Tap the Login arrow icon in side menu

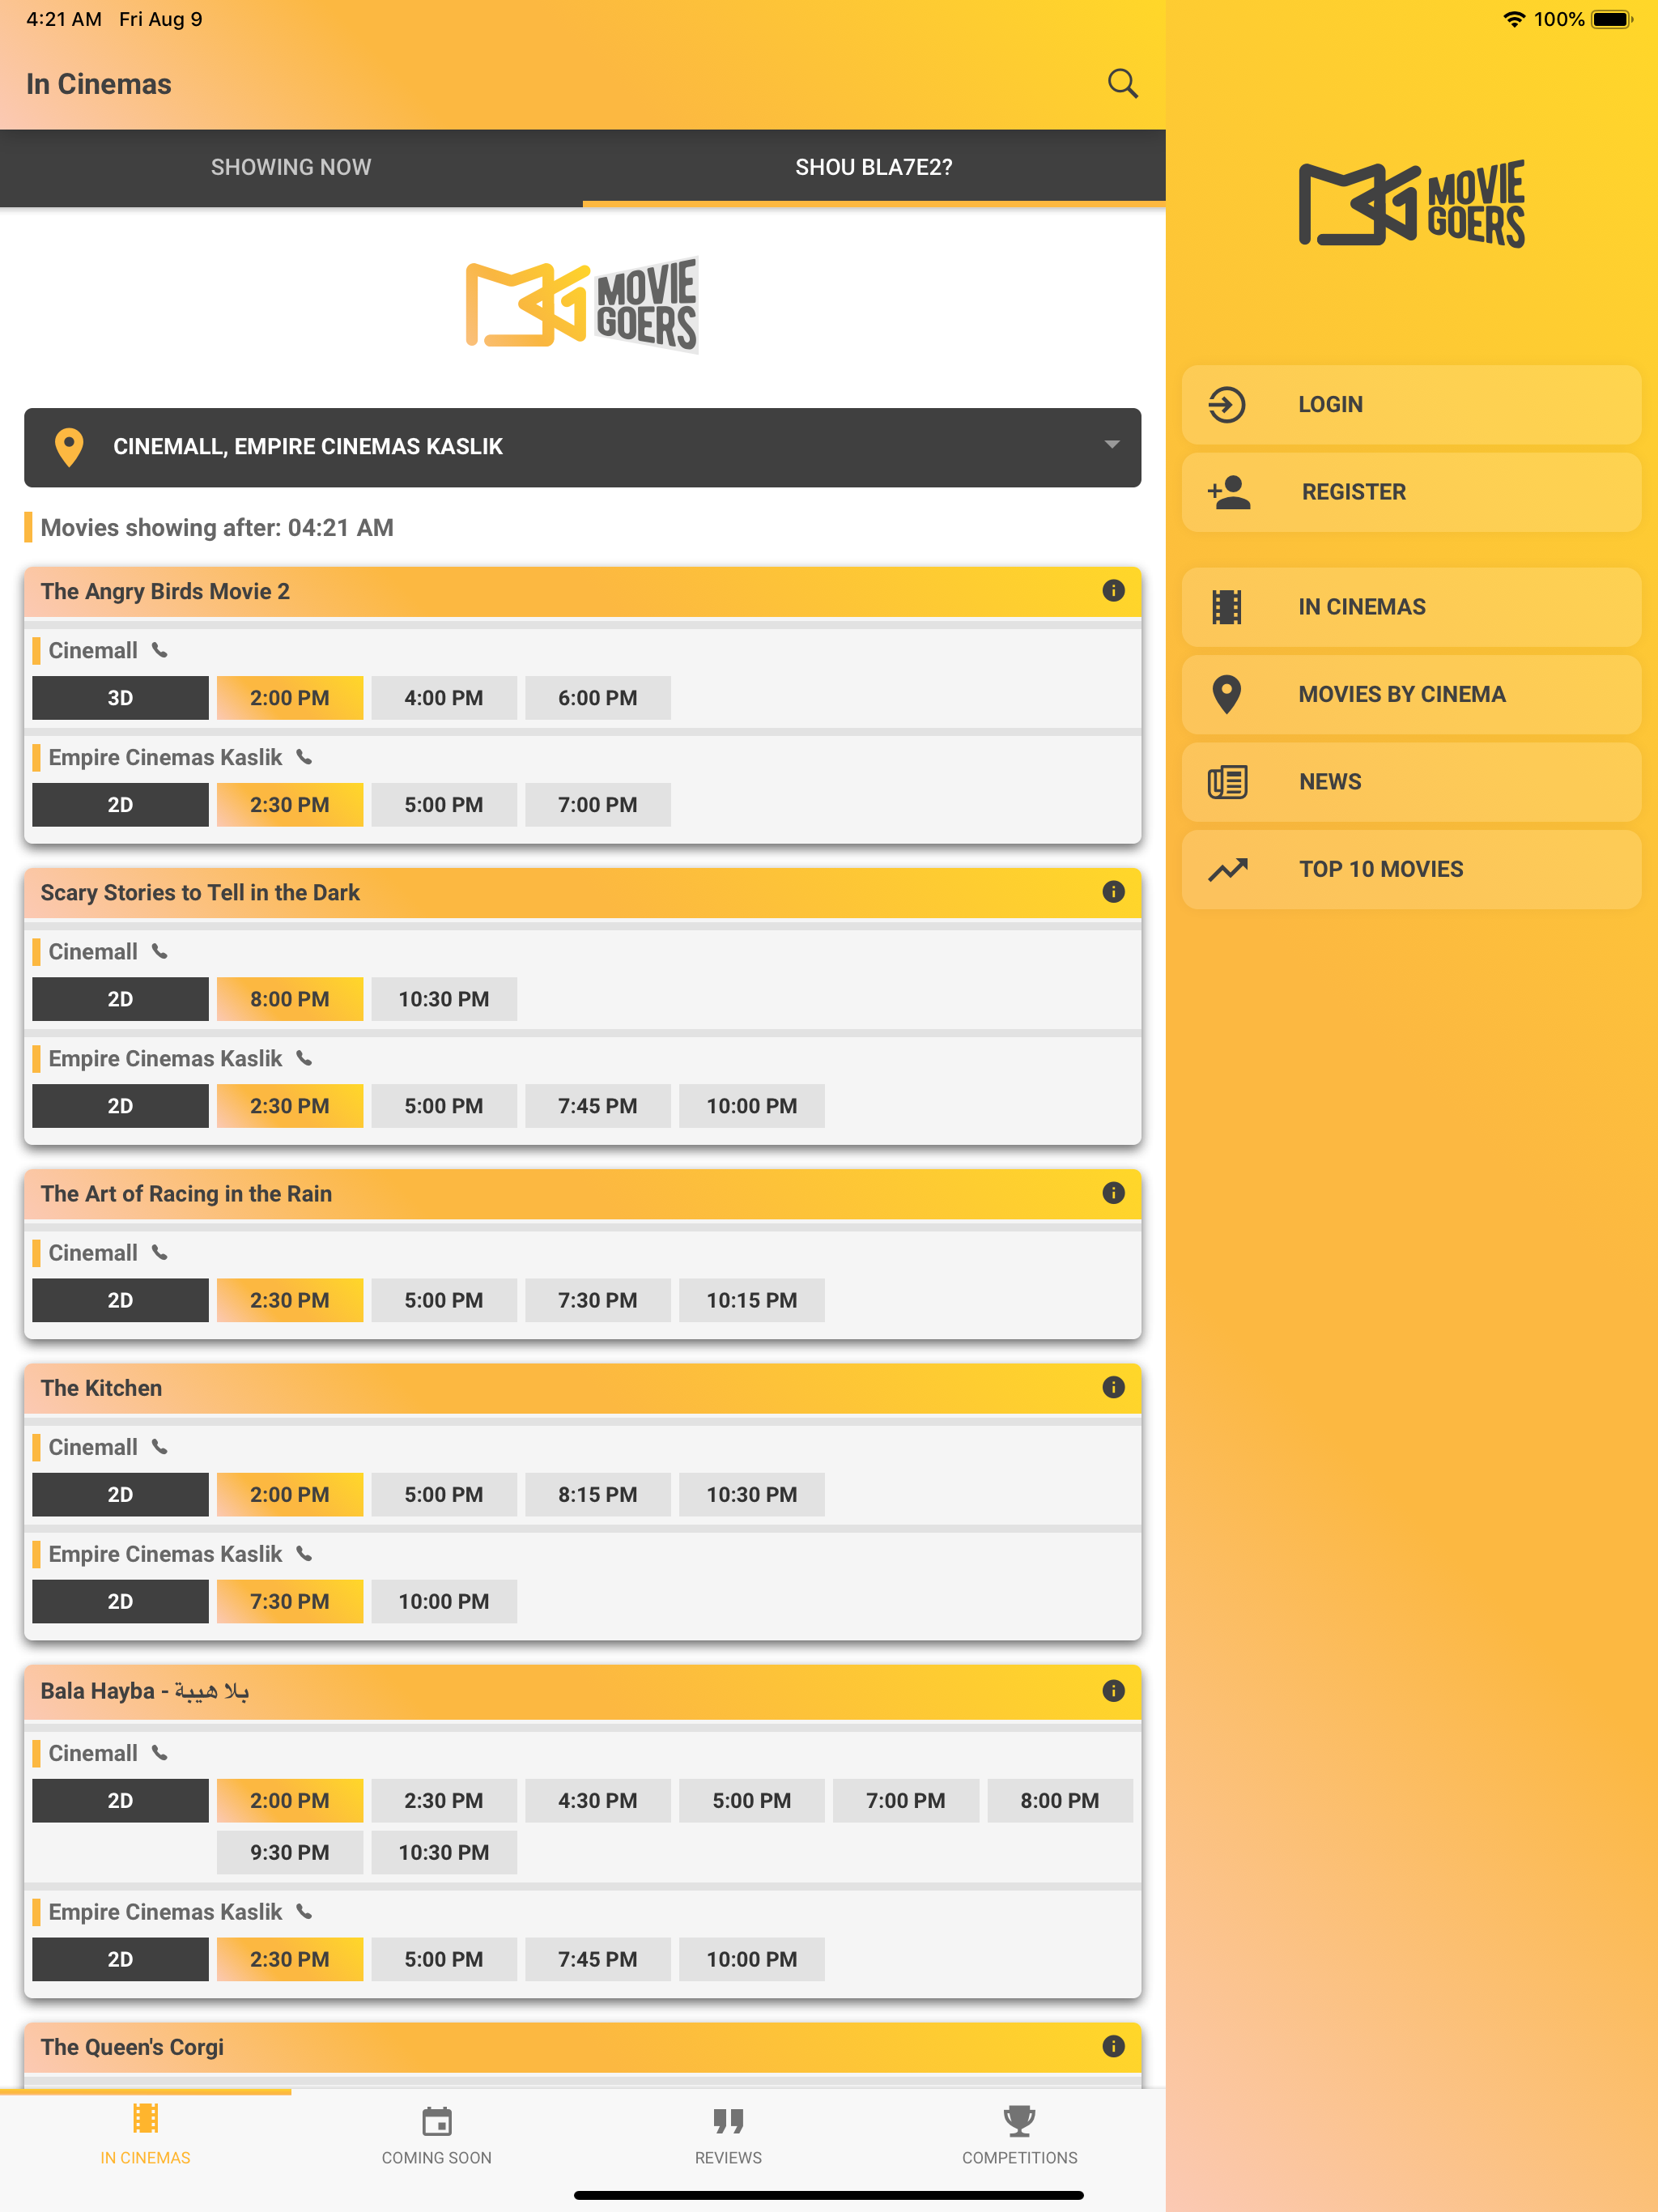click(1226, 405)
